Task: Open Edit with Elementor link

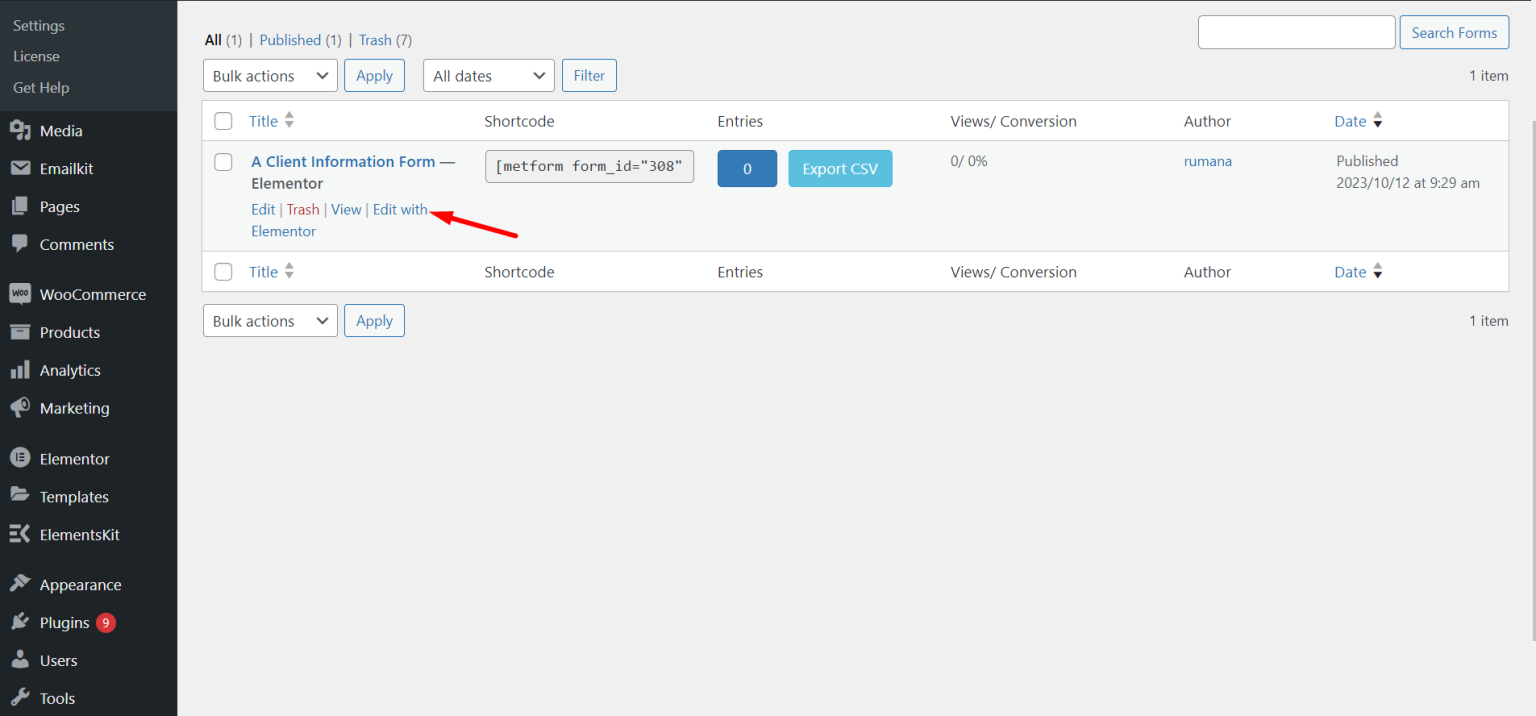Action: click(x=399, y=209)
